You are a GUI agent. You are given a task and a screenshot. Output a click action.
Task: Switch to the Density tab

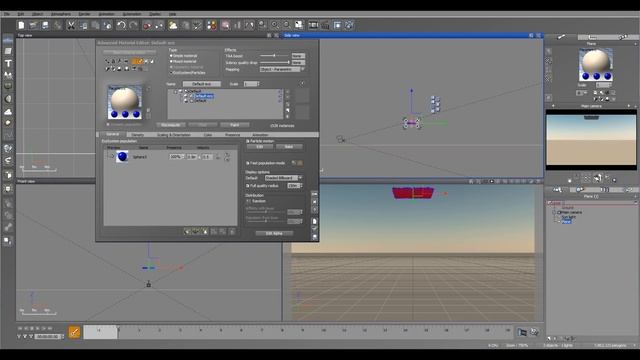coord(138,135)
